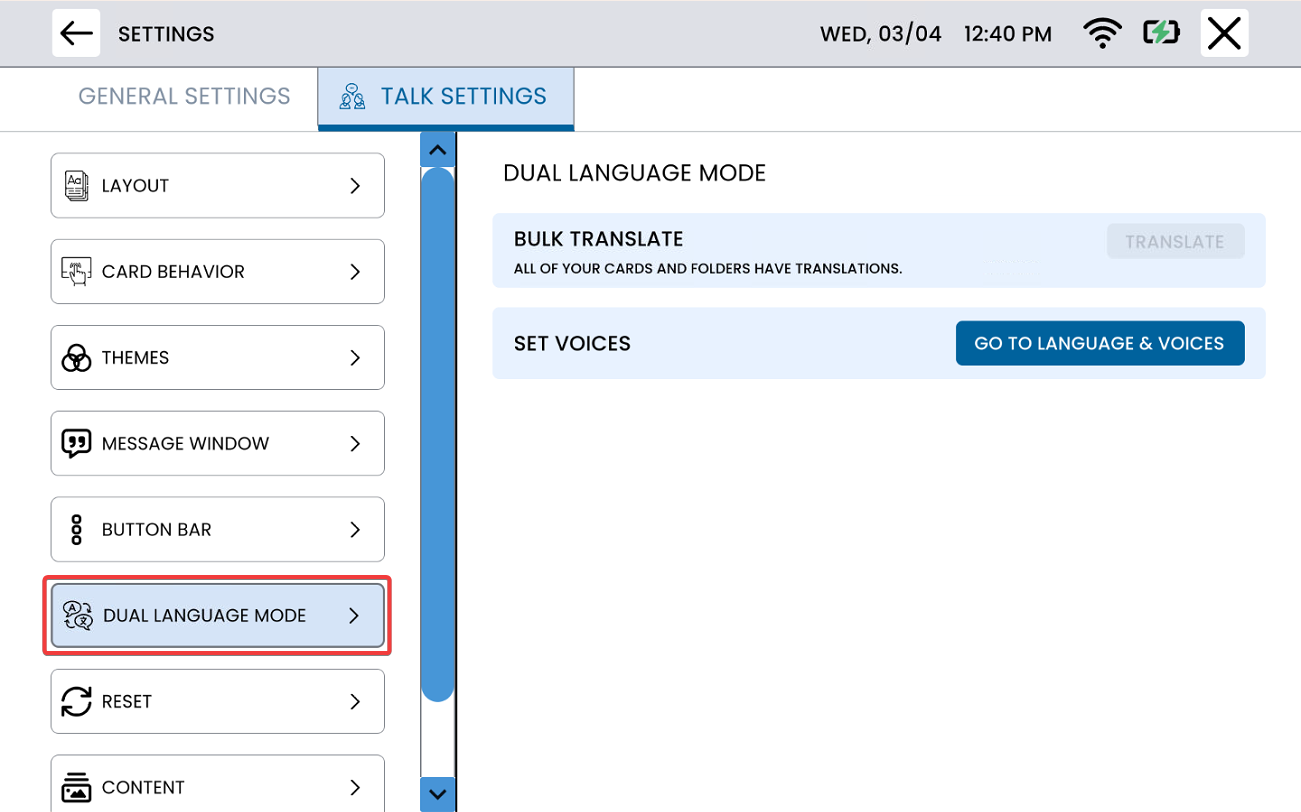Click the scrollbar down arrow
This screenshot has width=1301, height=812.
pyautogui.click(x=437, y=794)
